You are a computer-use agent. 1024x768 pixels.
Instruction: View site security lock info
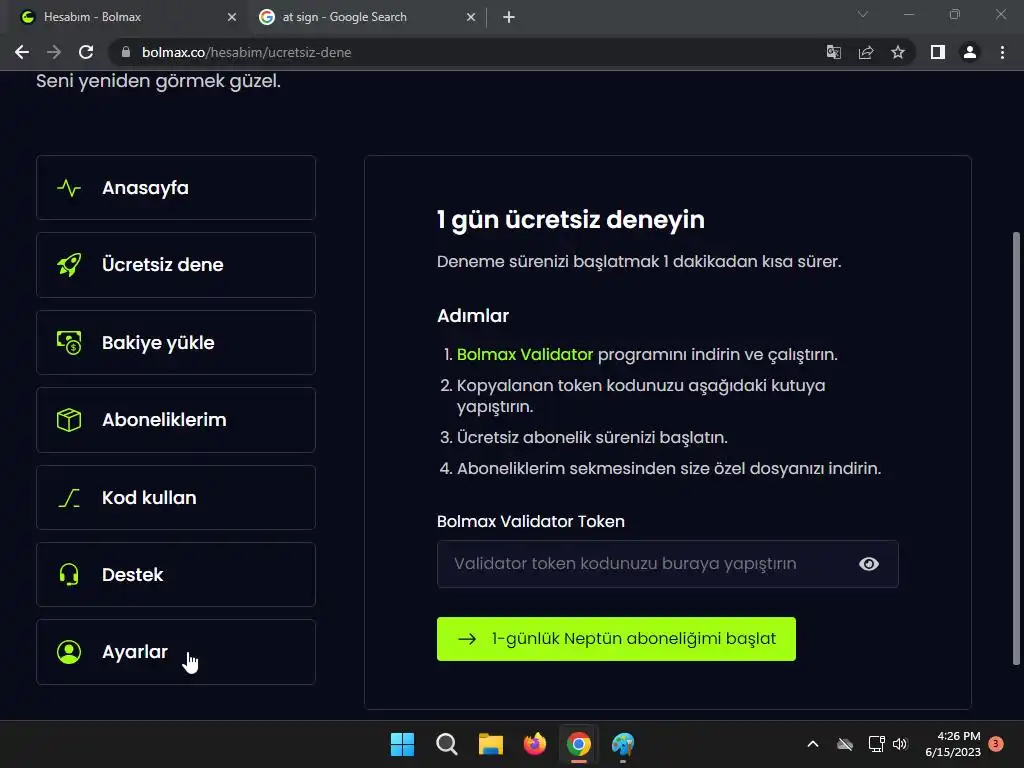pyautogui.click(x=126, y=52)
